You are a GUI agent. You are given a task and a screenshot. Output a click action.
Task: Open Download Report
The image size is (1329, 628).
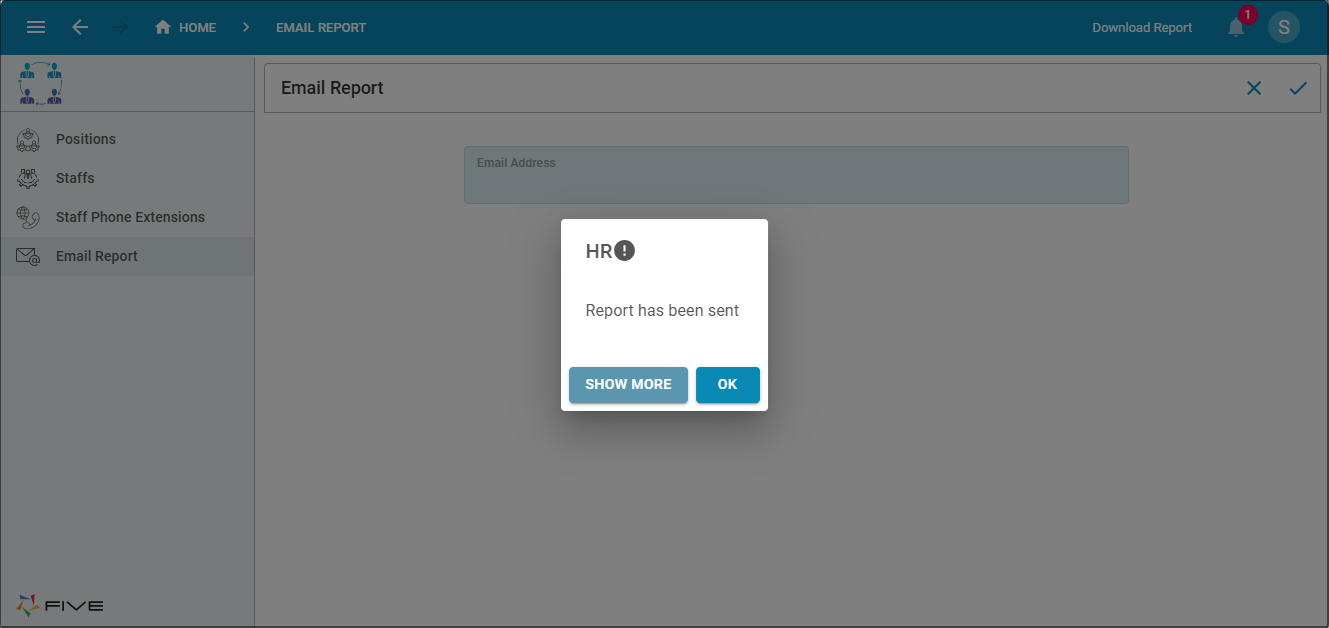point(1141,27)
